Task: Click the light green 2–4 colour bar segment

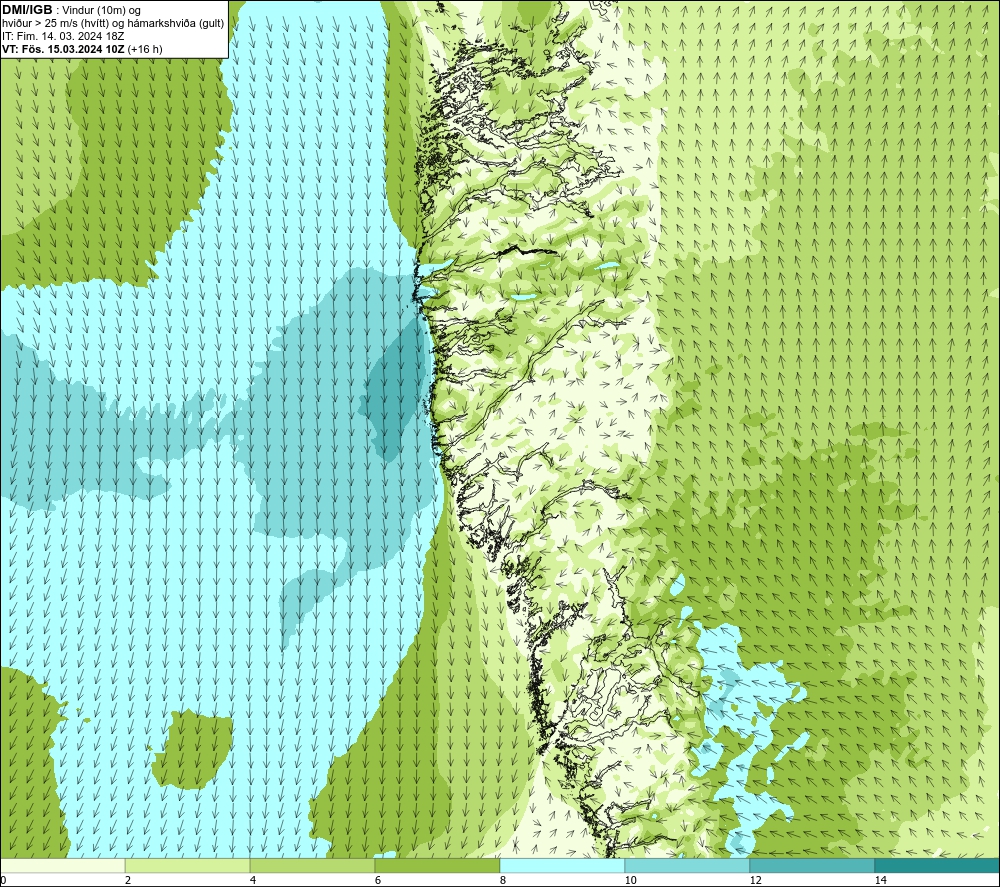Action: tap(188, 866)
